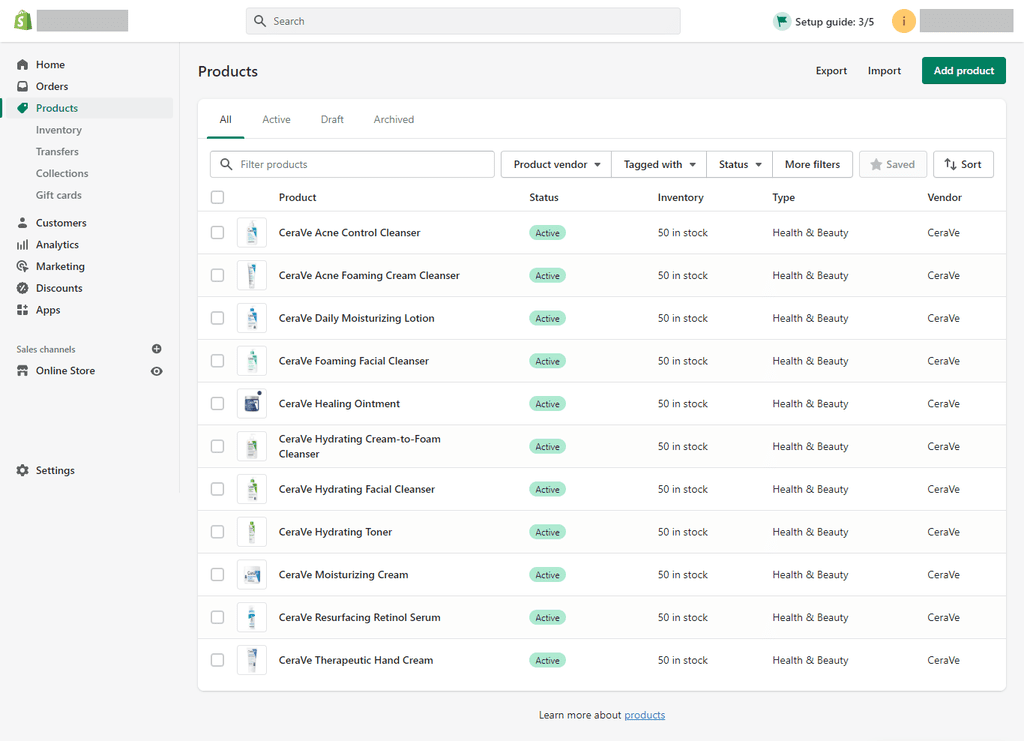Viewport: 1024px width, 741px height.
Task: Check the CeraVe Daily Moisturizing Lotion checkbox
Action: click(x=217, y=318)
